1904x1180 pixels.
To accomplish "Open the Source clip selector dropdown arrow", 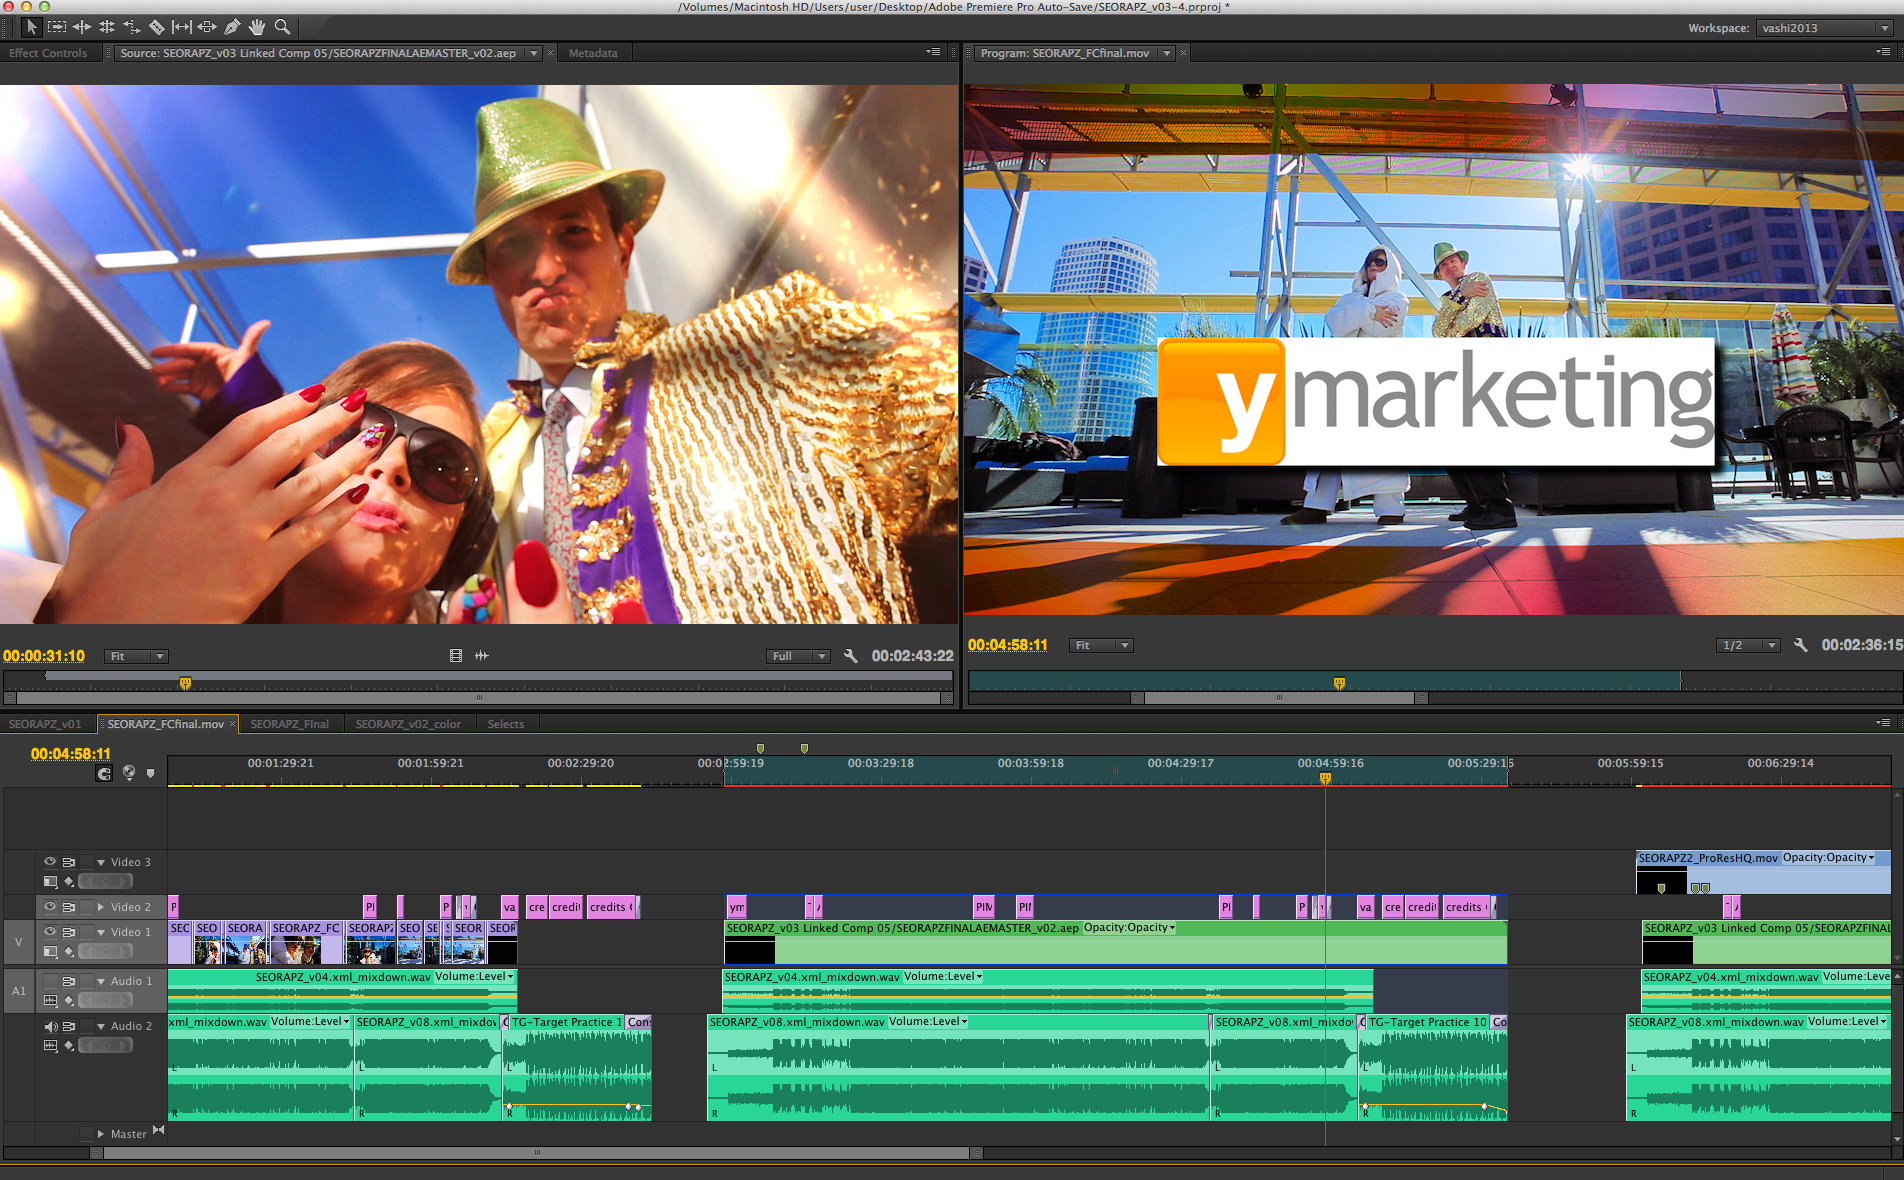I will tap(534, 53).
